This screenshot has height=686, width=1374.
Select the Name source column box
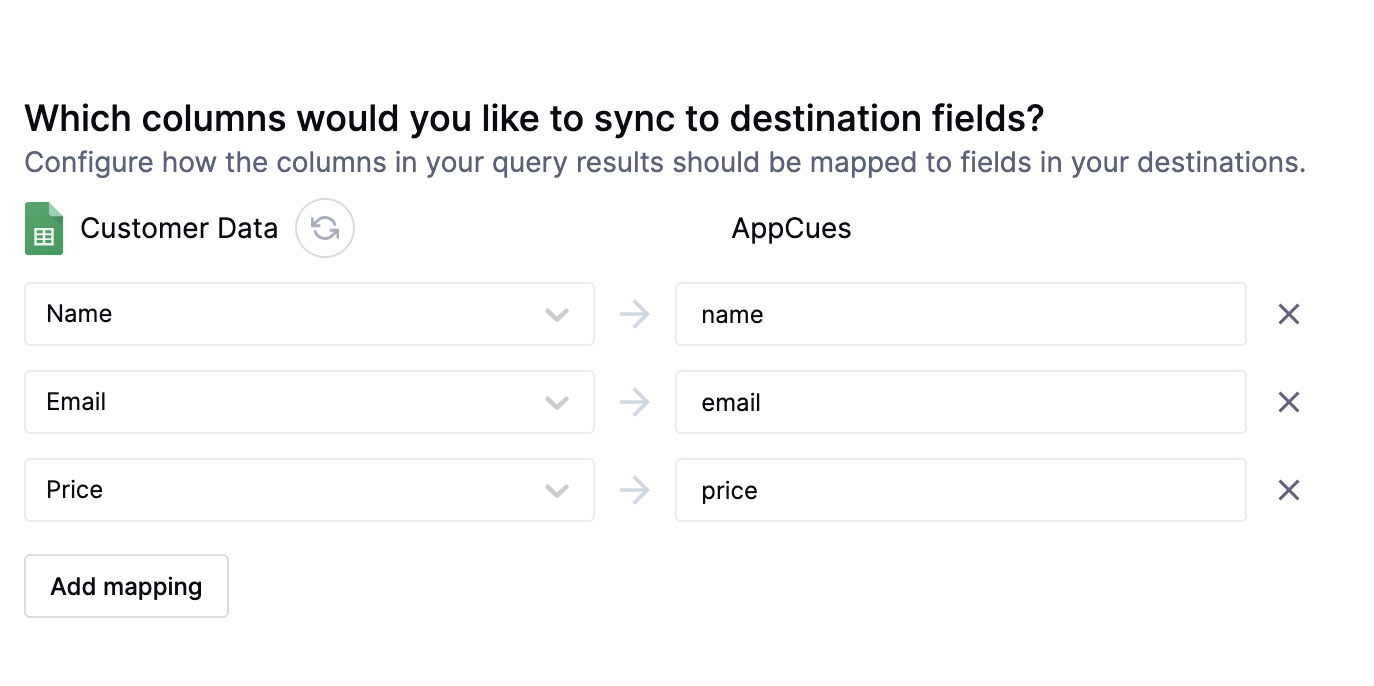310,314
